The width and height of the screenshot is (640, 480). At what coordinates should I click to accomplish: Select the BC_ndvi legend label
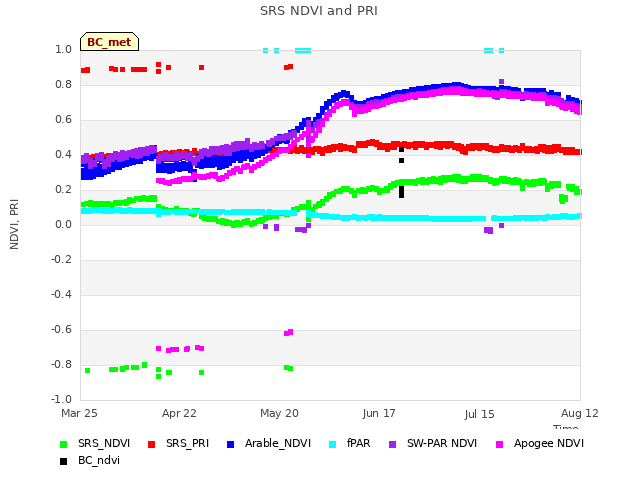coord(99,461)
